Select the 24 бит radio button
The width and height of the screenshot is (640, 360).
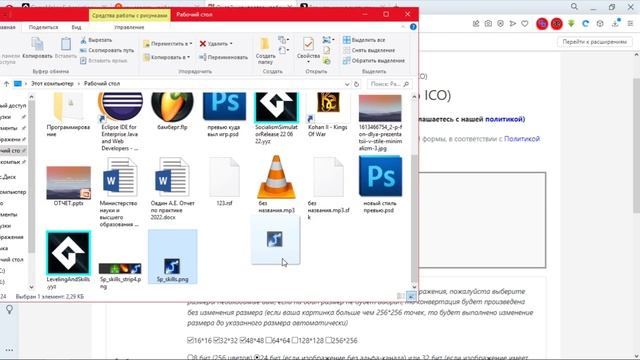tap(257, 358)
